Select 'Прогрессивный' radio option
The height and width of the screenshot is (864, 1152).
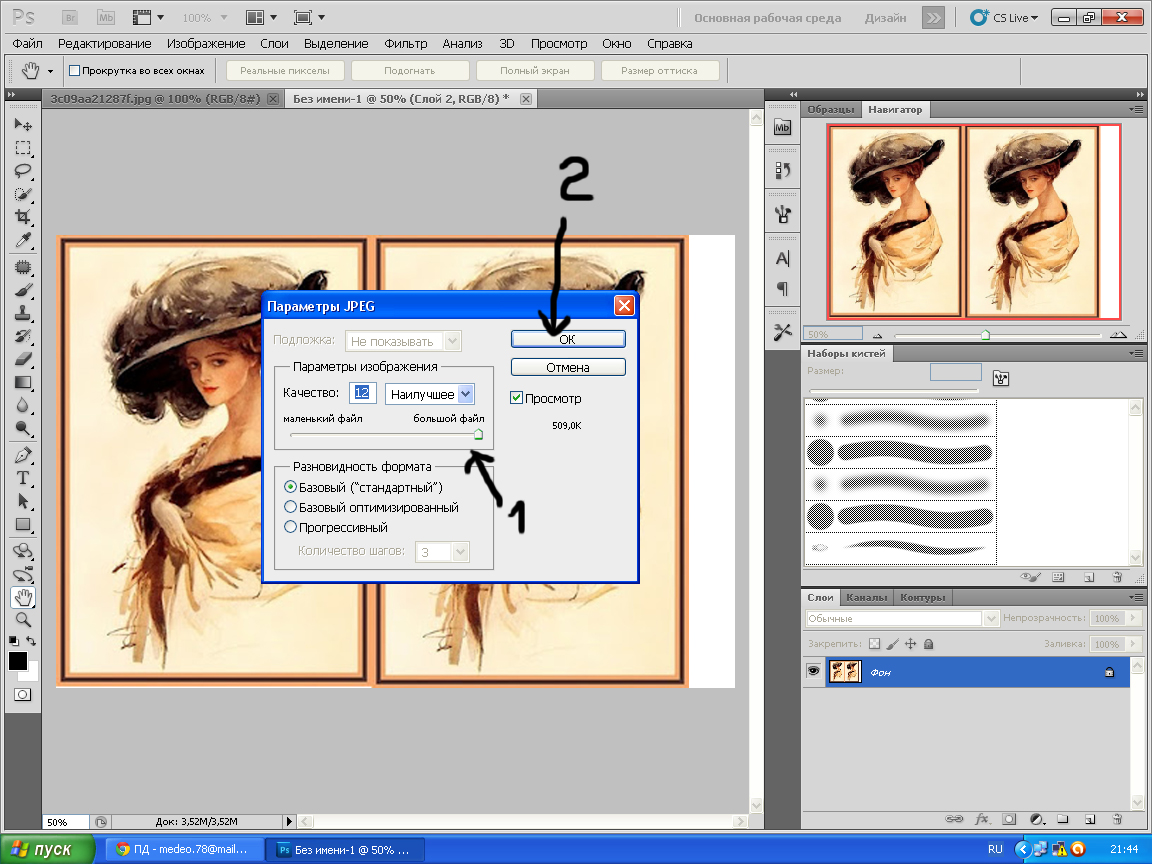[x=290, y=527]
